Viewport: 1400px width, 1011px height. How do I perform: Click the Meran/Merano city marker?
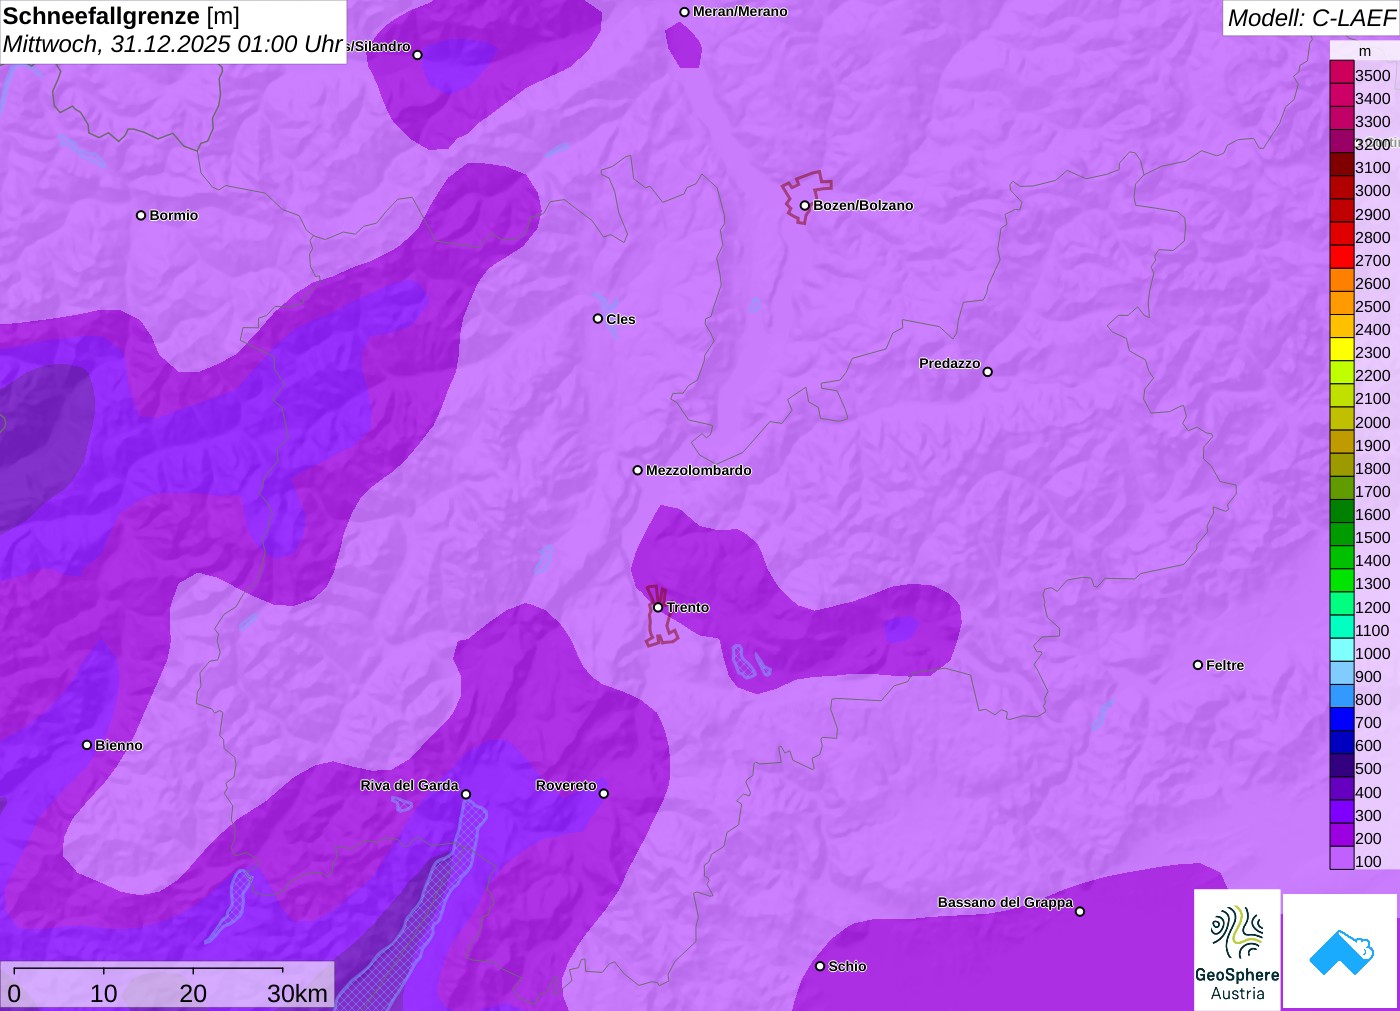684,12
